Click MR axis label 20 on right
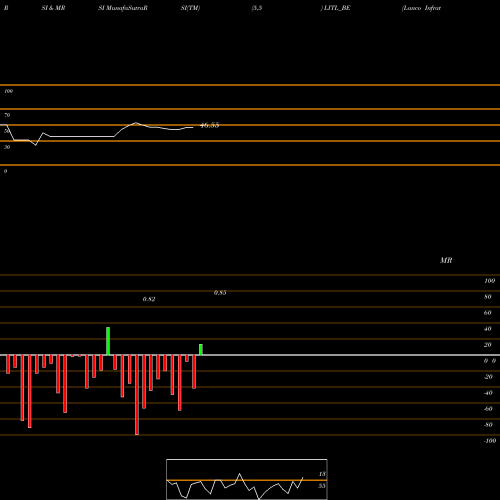Viewport: 500px width, 500px height. point(488,345)
